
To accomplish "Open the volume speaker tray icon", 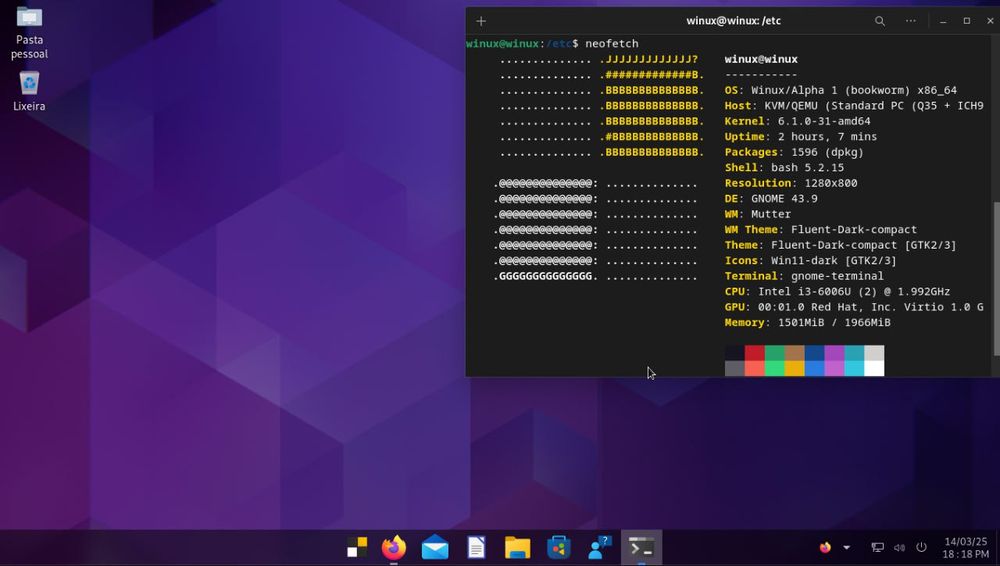I will (899, 547).
